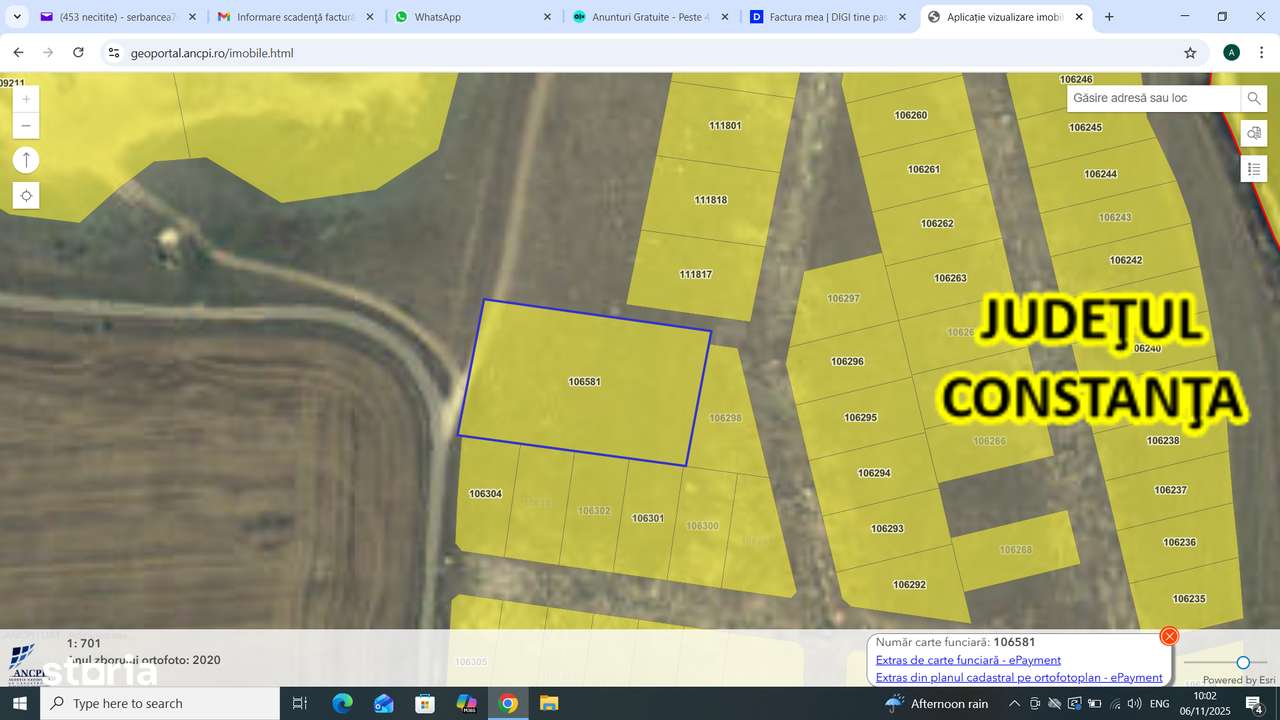Click the Windows taskbar search box
The height and width of the screenshot is (720, 1280).
click(160, 703)
